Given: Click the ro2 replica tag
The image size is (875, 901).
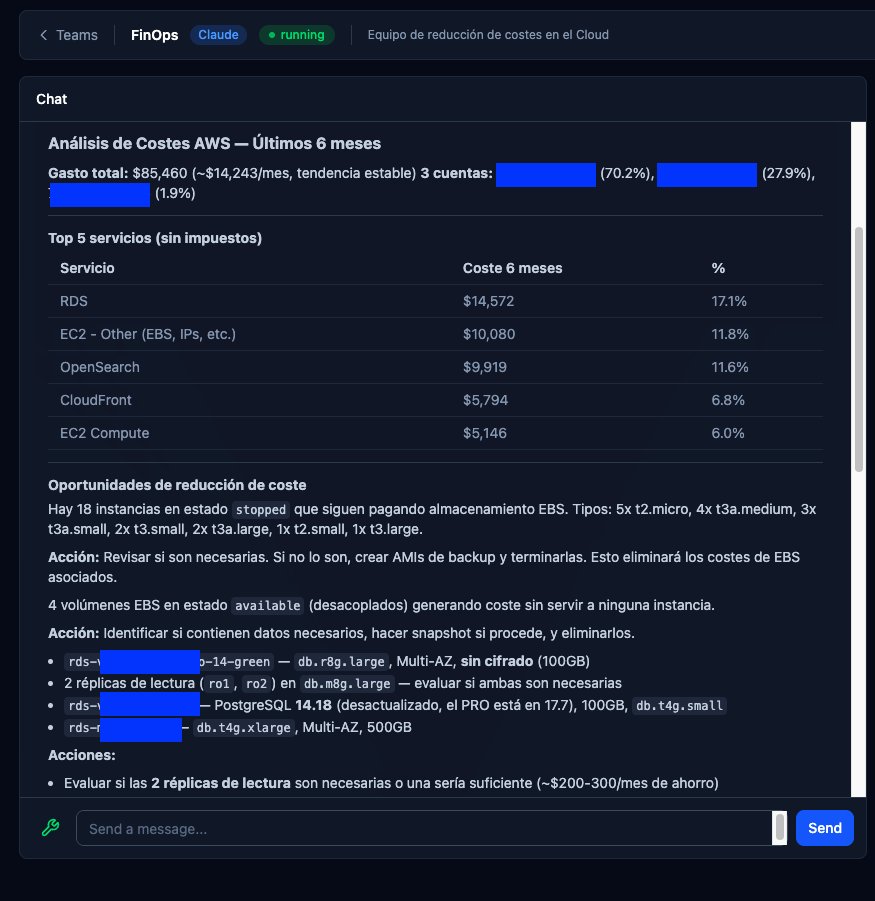Looking at the screenshot, I should coord(257,684).
